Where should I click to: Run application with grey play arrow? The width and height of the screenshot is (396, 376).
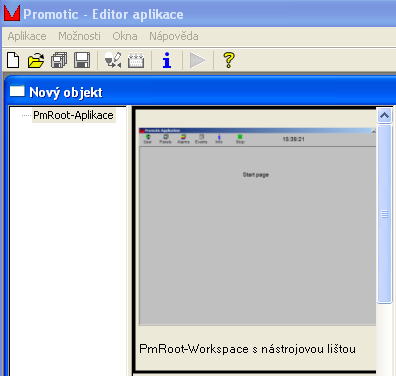(198, 60)
